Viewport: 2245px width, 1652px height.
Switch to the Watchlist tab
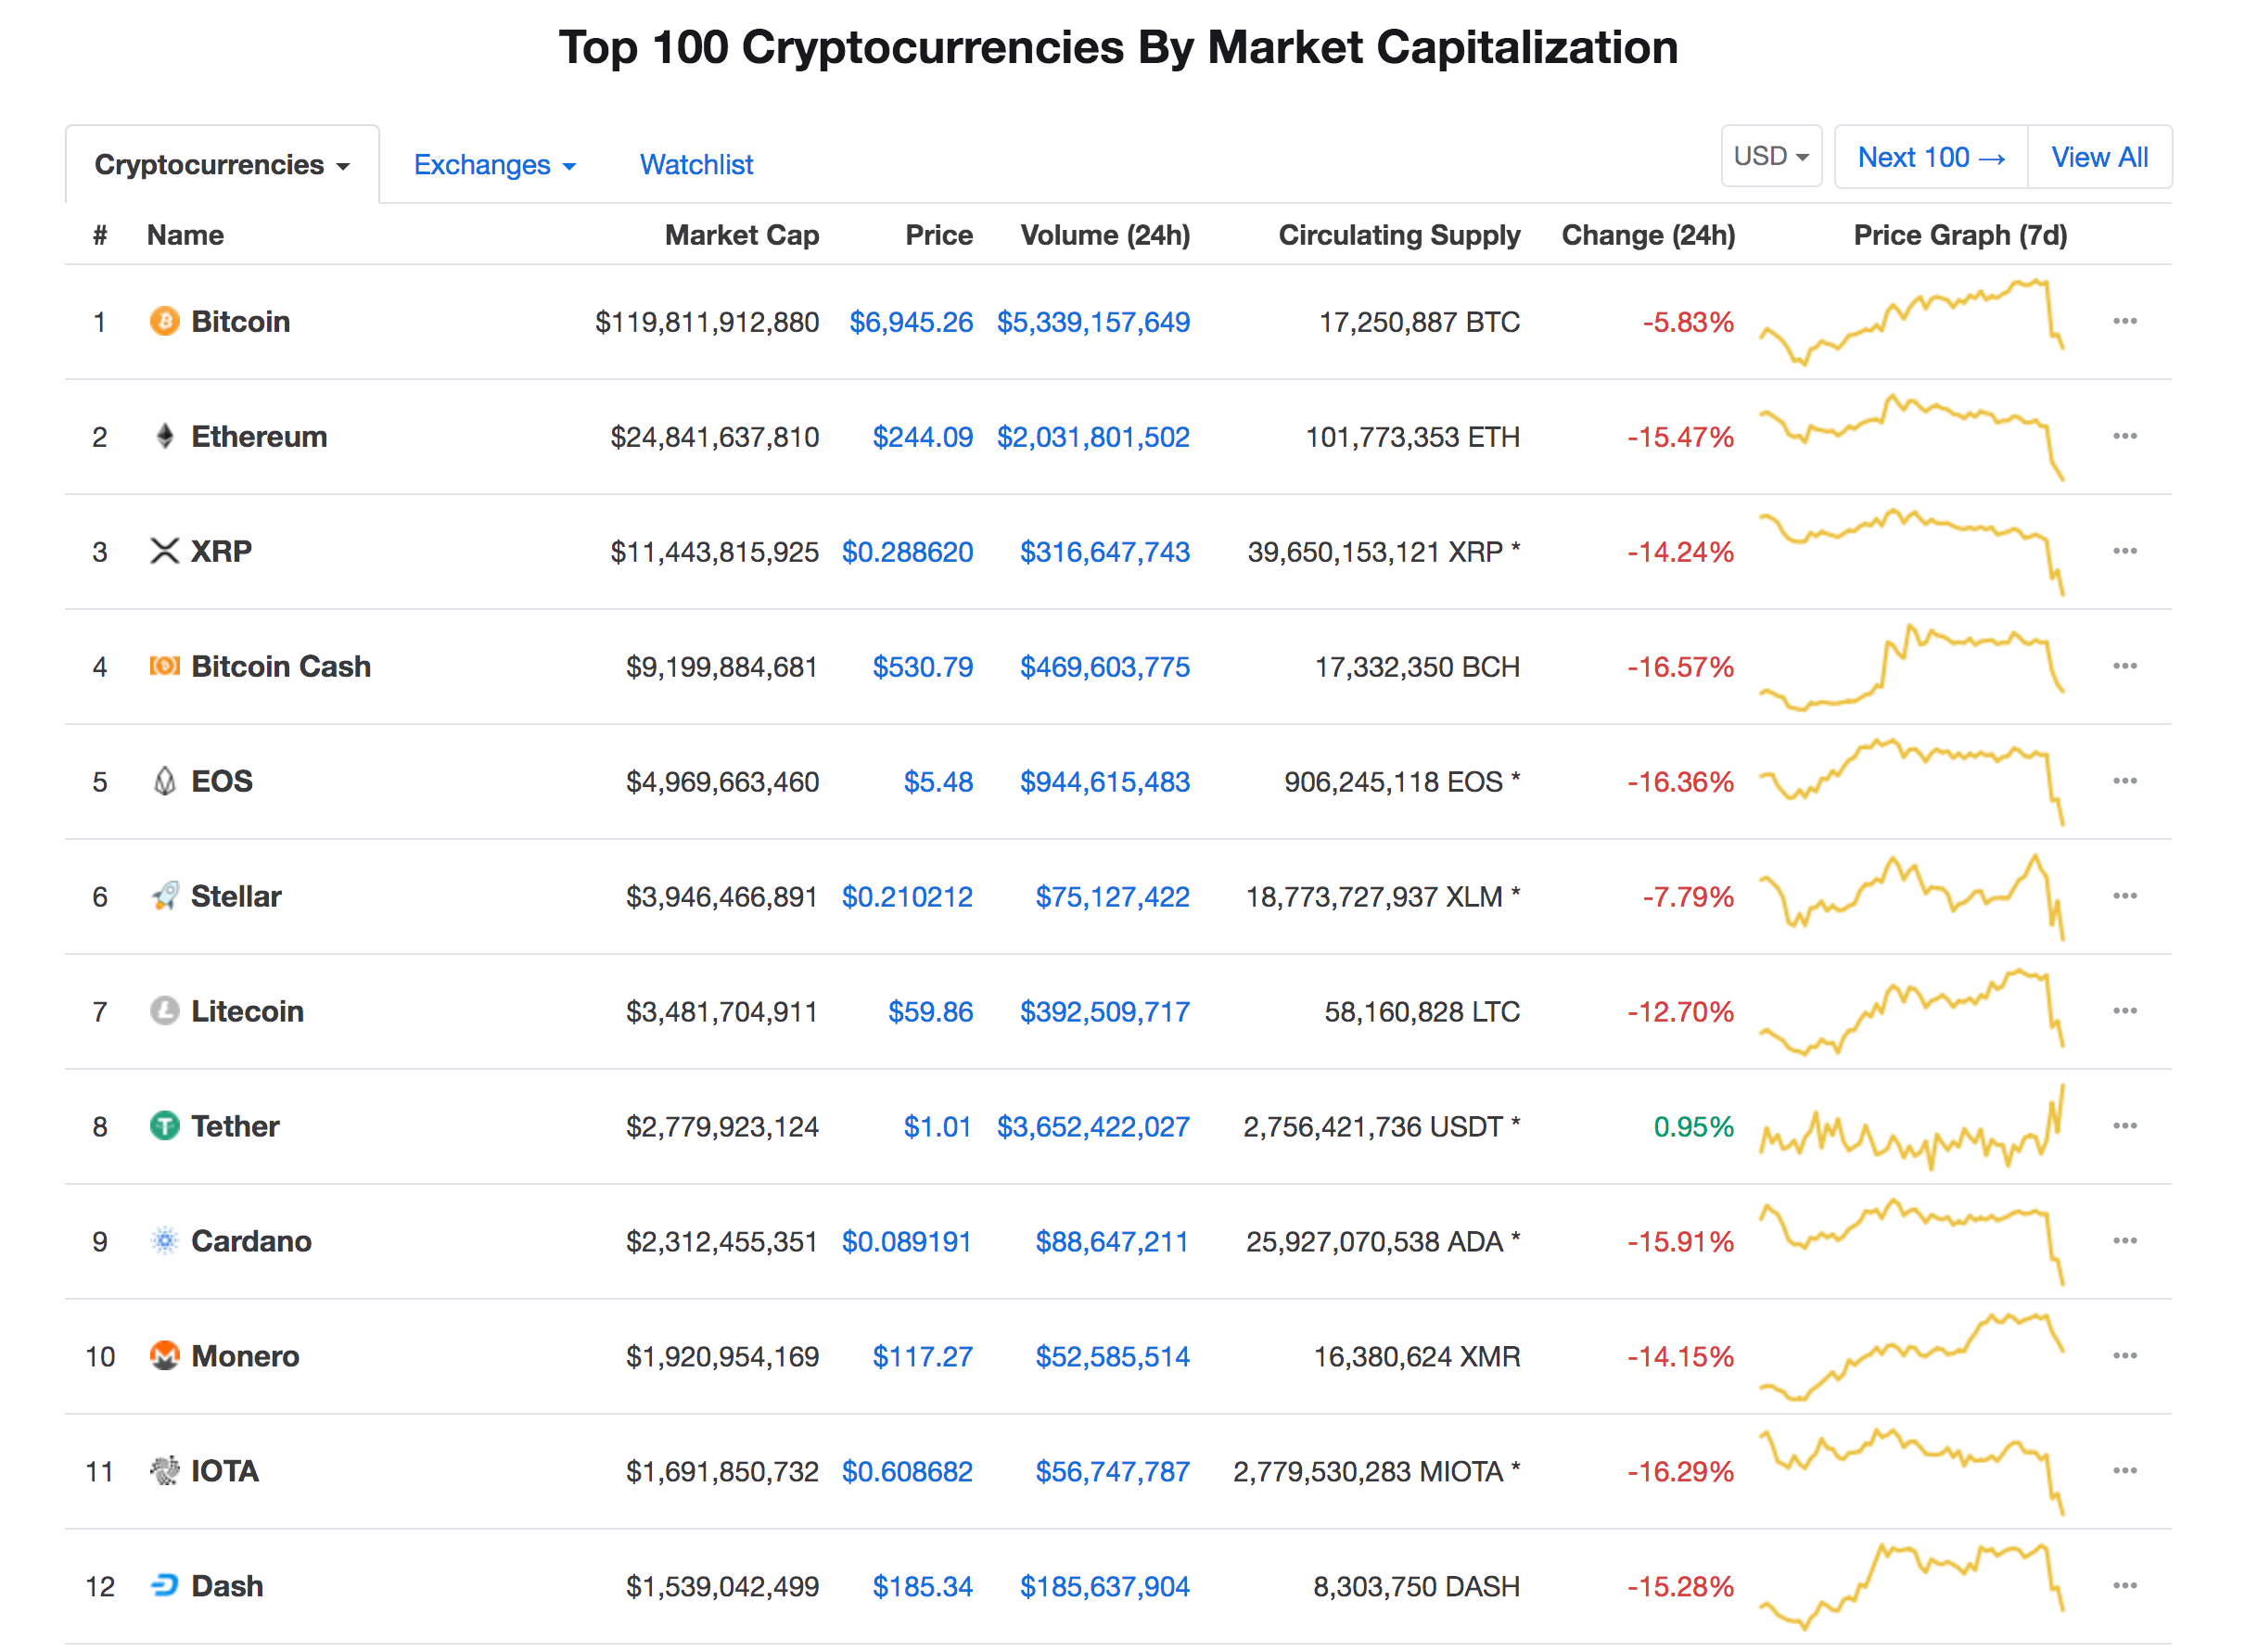696,165
